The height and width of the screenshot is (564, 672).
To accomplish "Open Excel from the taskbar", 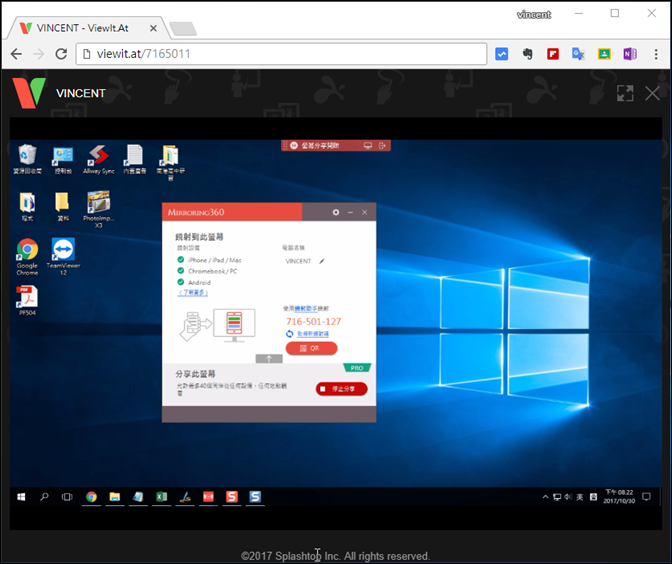I will [162, 497].
